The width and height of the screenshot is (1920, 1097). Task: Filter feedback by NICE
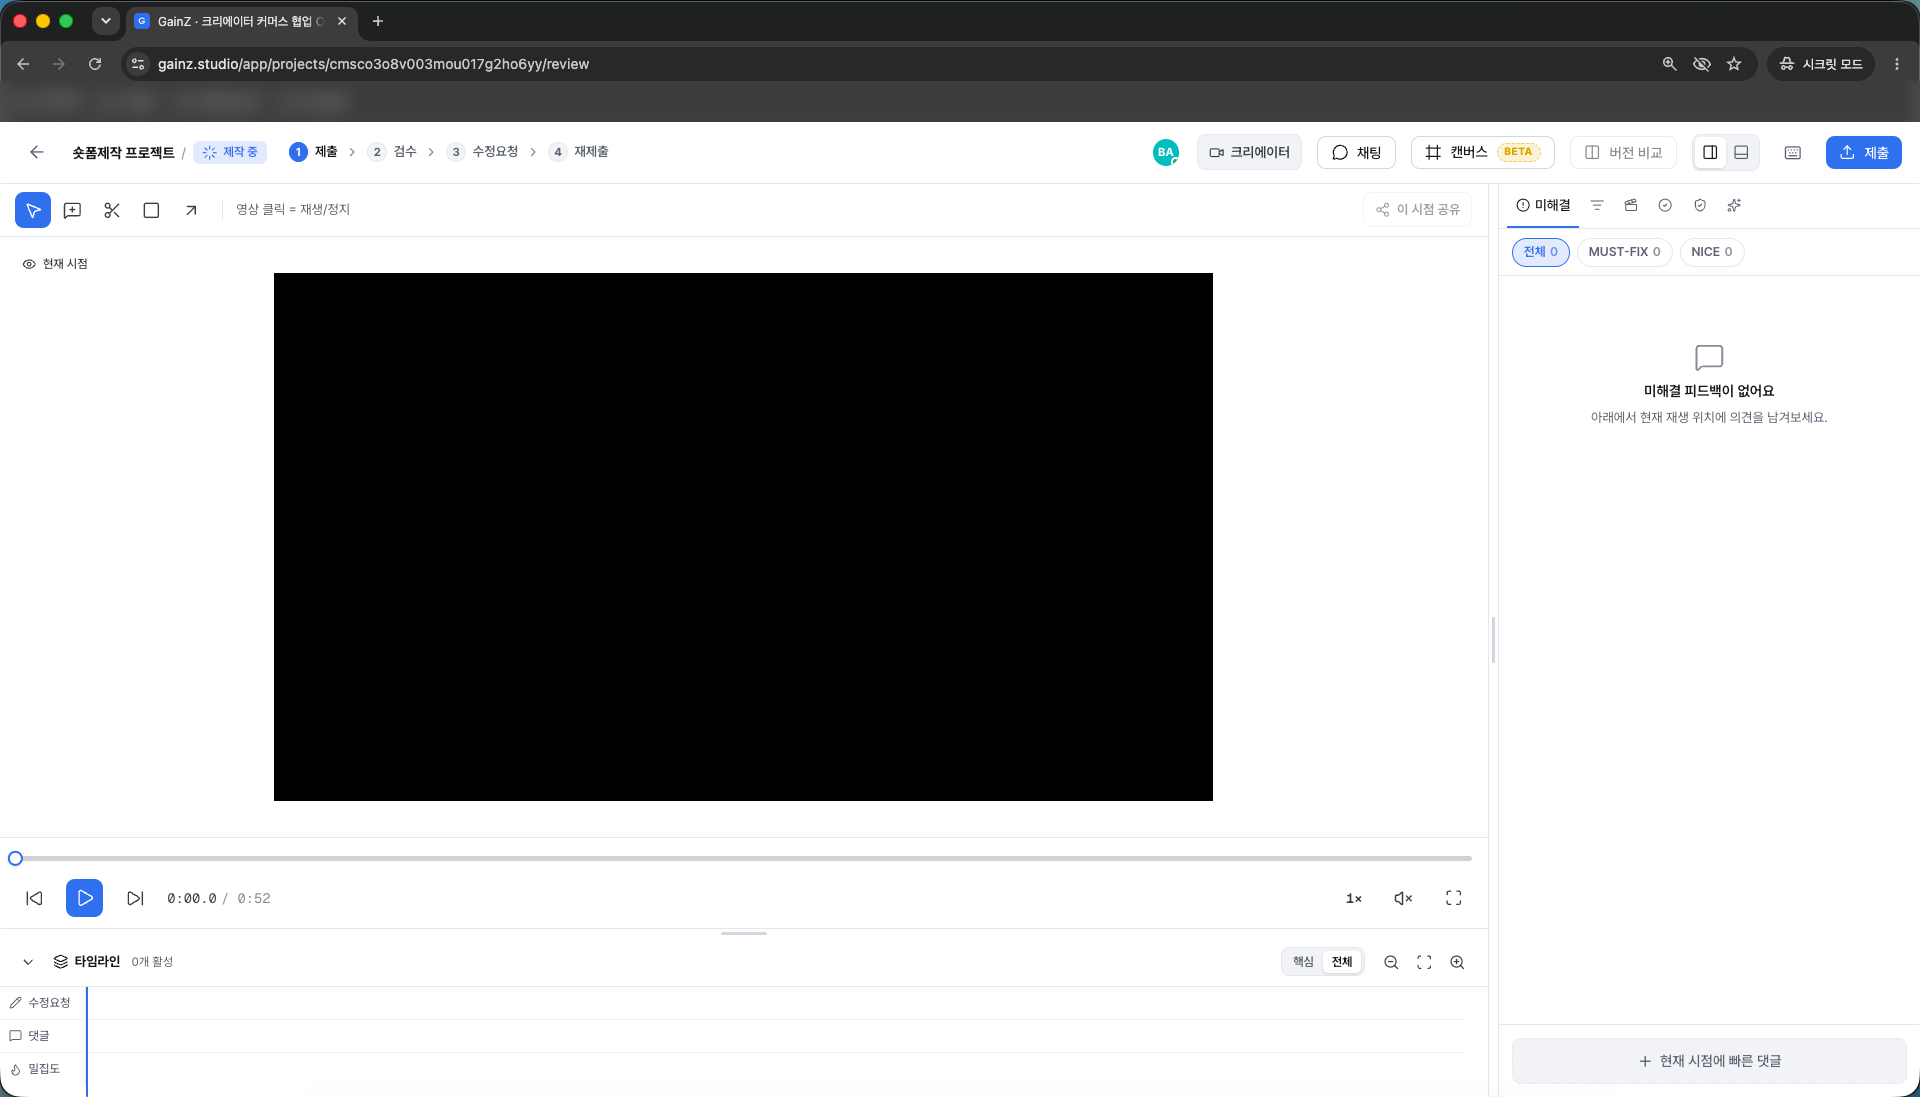coord(1712,252)
